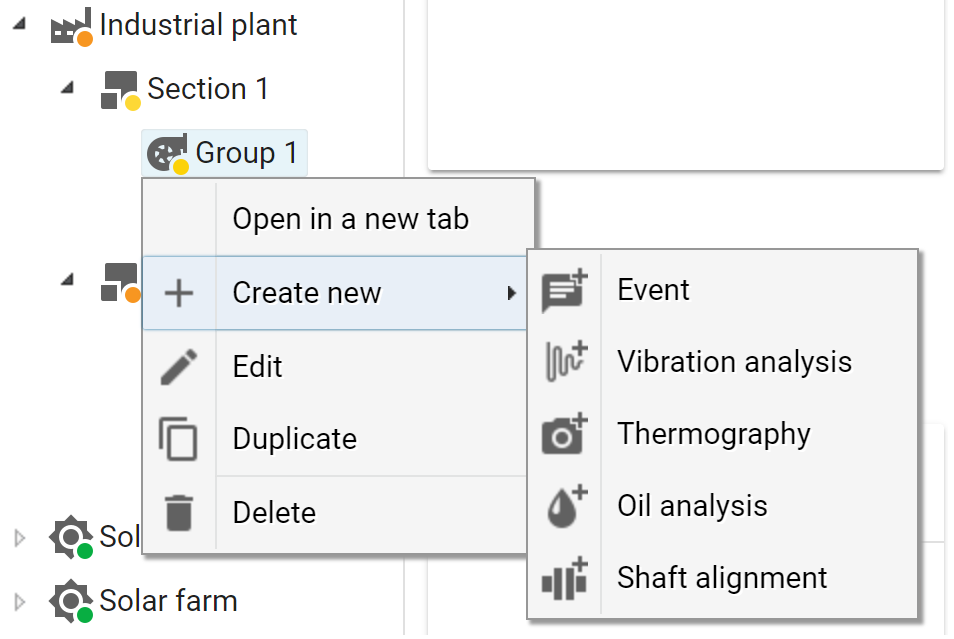The image size is (954, 639).
Task: Select Thermography from the submenu
Action: coord(714,433)
